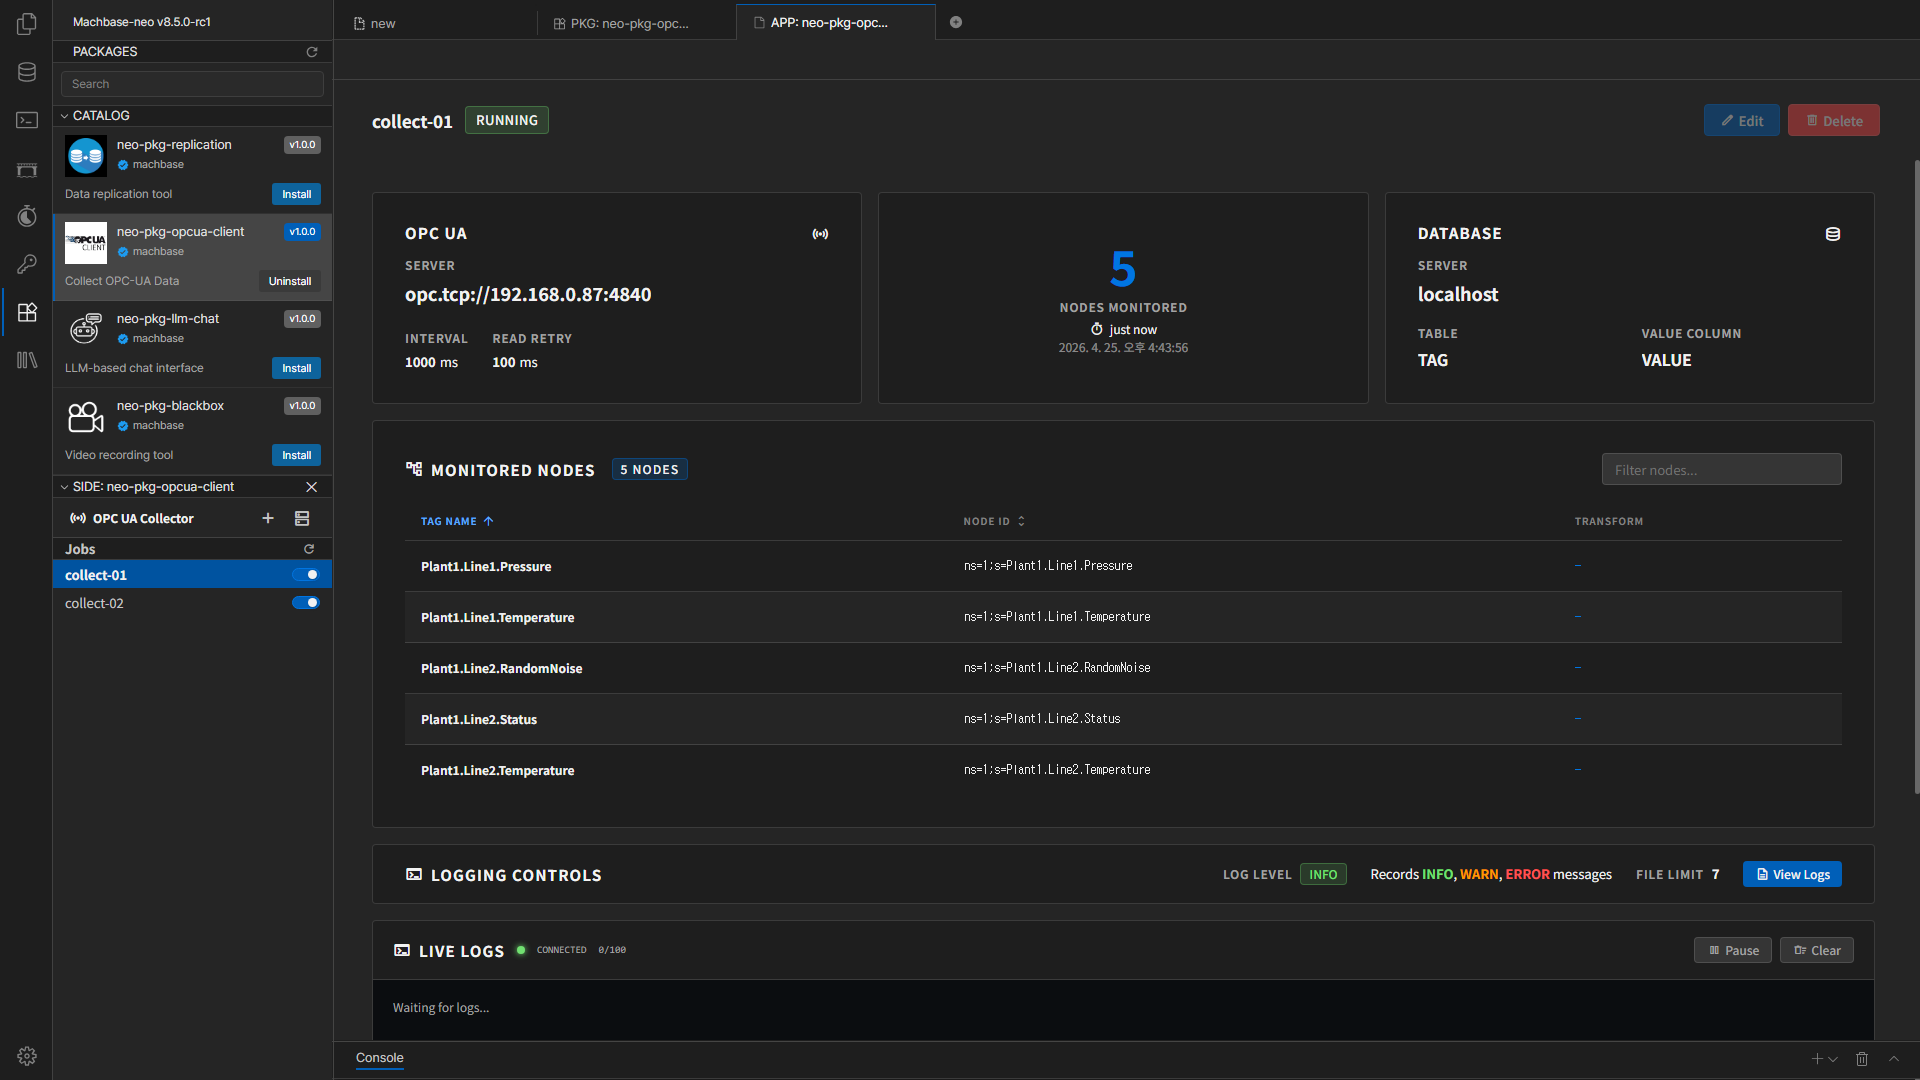
Task: Click Plant1.Line2.RandomNoise tag row
Action: [1123, 668]
